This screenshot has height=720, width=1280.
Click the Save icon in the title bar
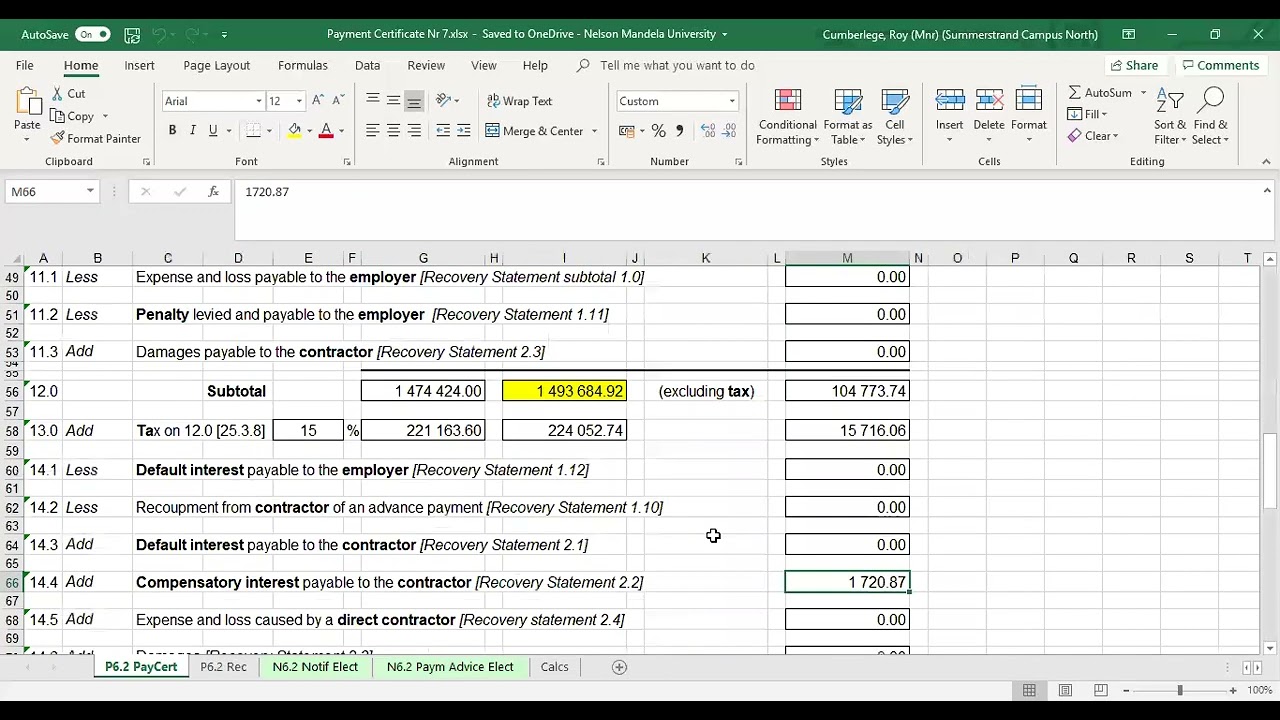pos(132,34)
